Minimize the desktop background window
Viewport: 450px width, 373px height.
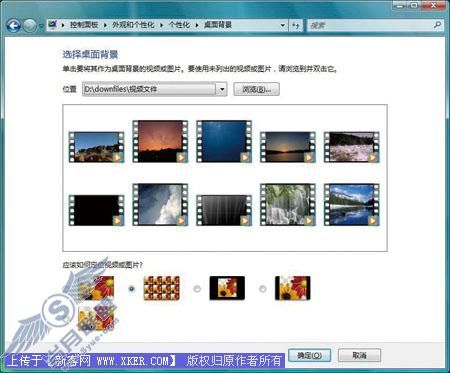(x=400, y=5)
